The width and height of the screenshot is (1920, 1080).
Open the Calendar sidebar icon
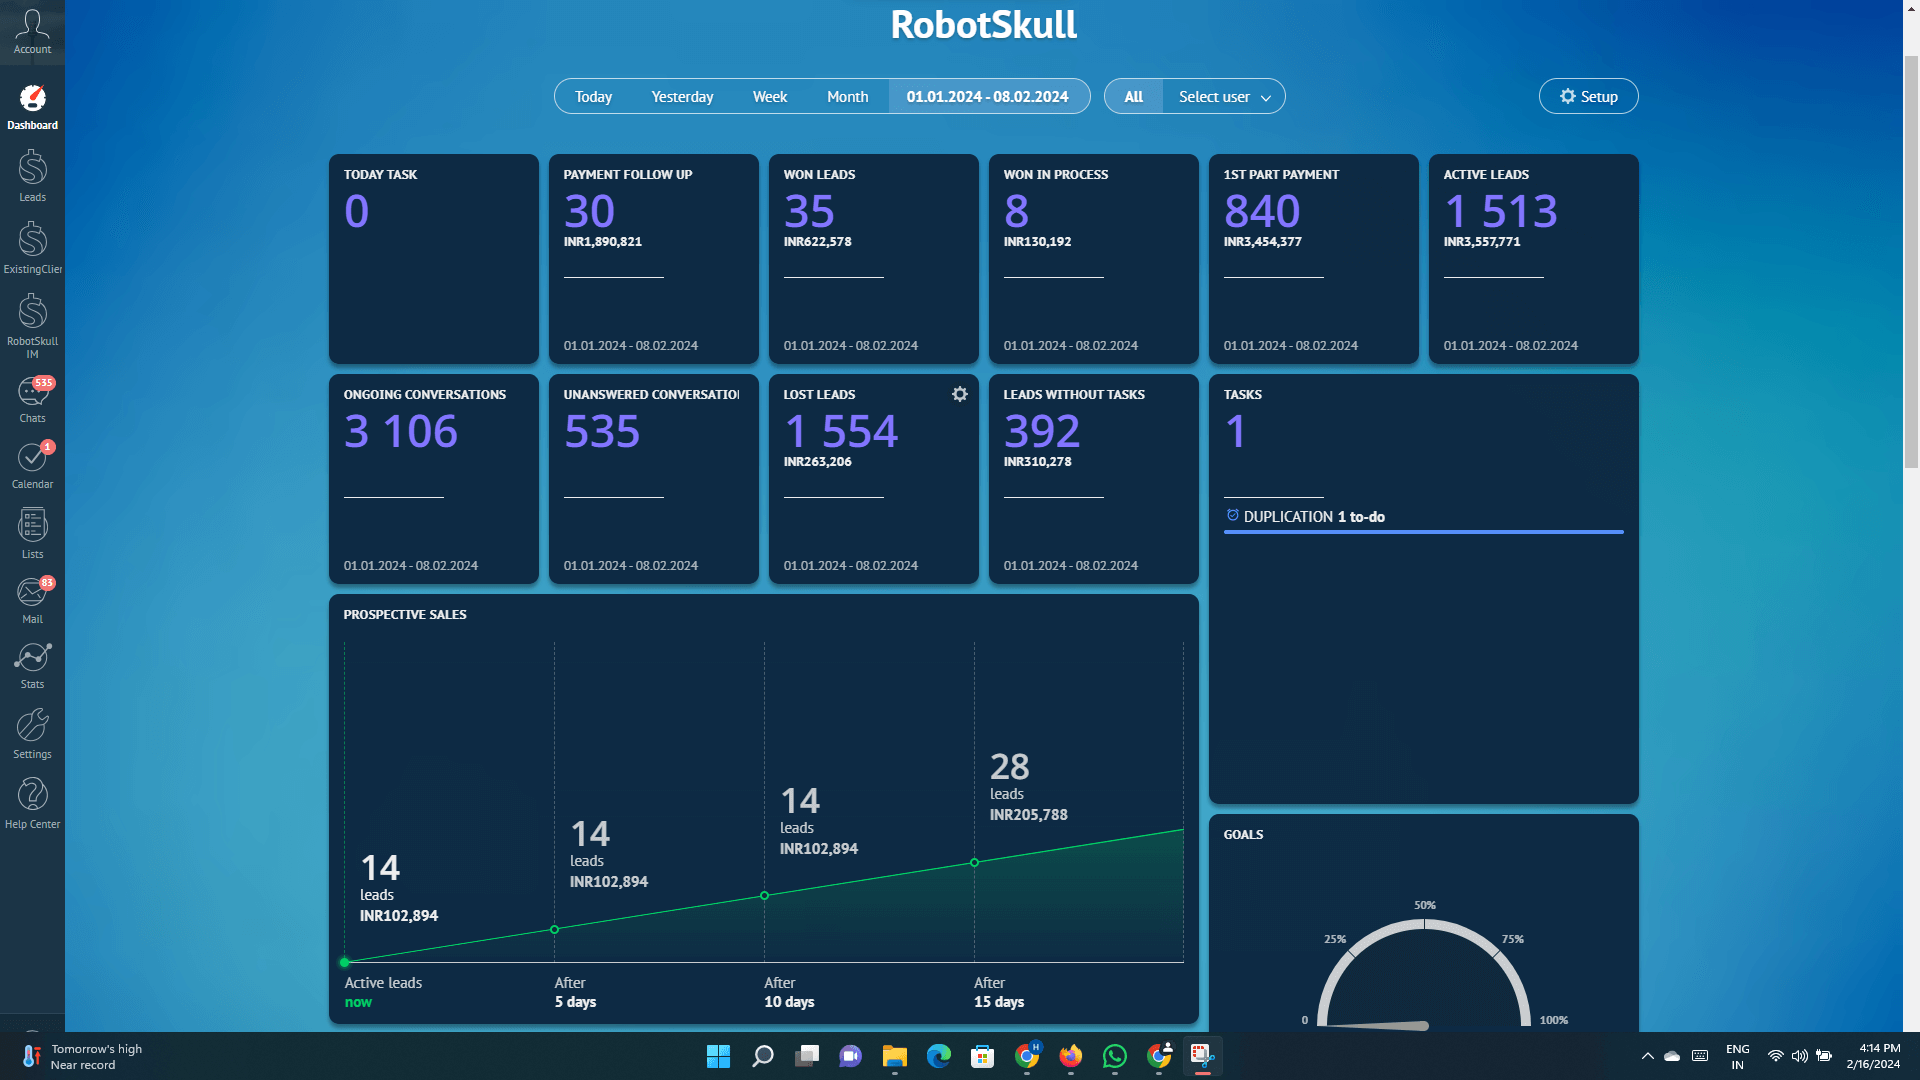[x=32, y=466]
